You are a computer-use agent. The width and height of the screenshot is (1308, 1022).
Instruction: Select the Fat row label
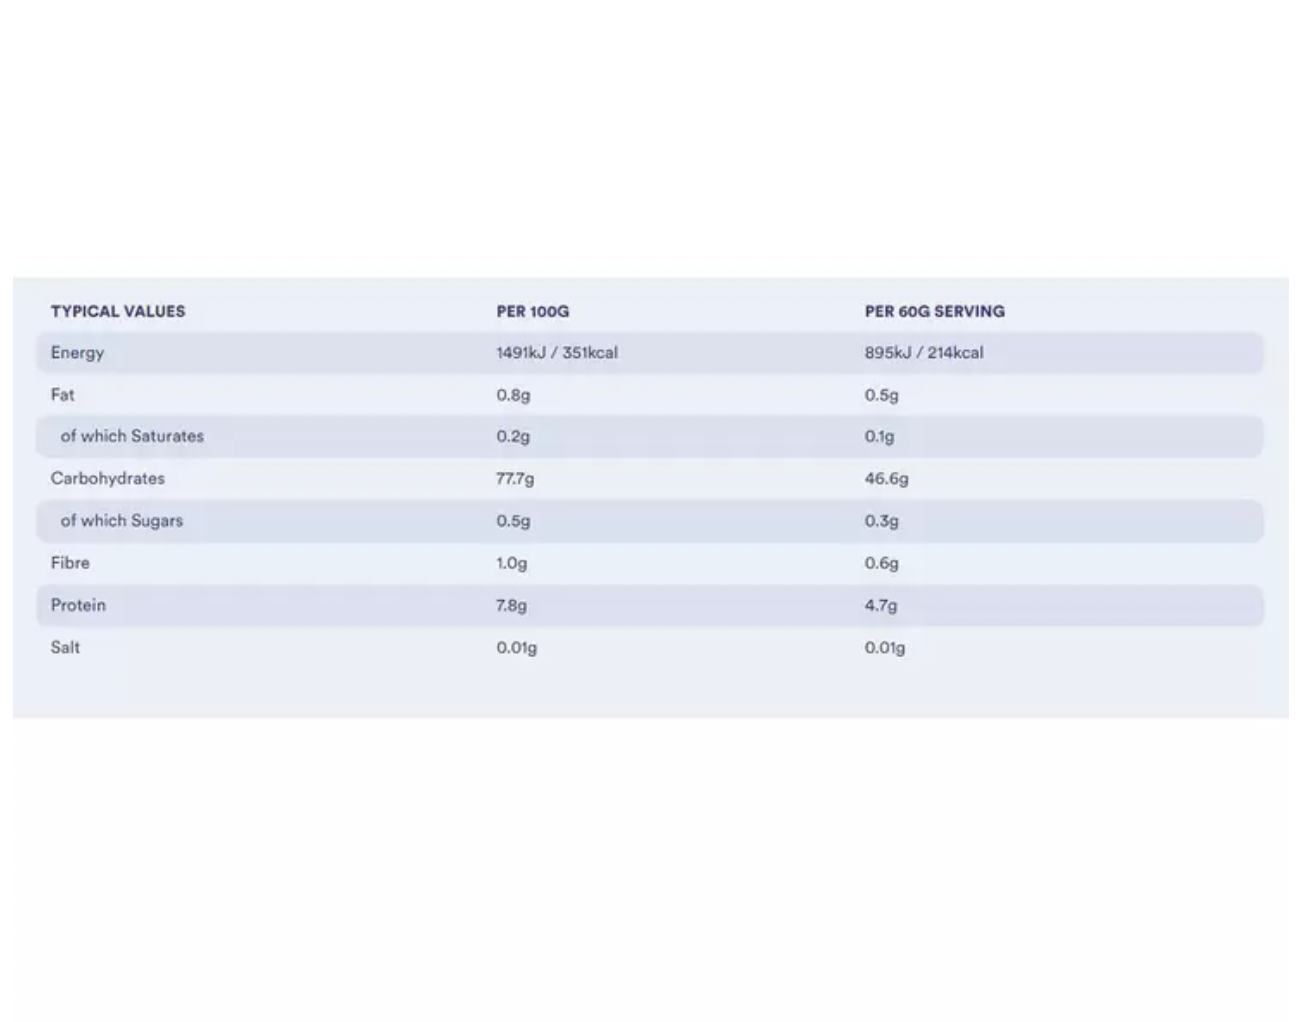[62, 395]
